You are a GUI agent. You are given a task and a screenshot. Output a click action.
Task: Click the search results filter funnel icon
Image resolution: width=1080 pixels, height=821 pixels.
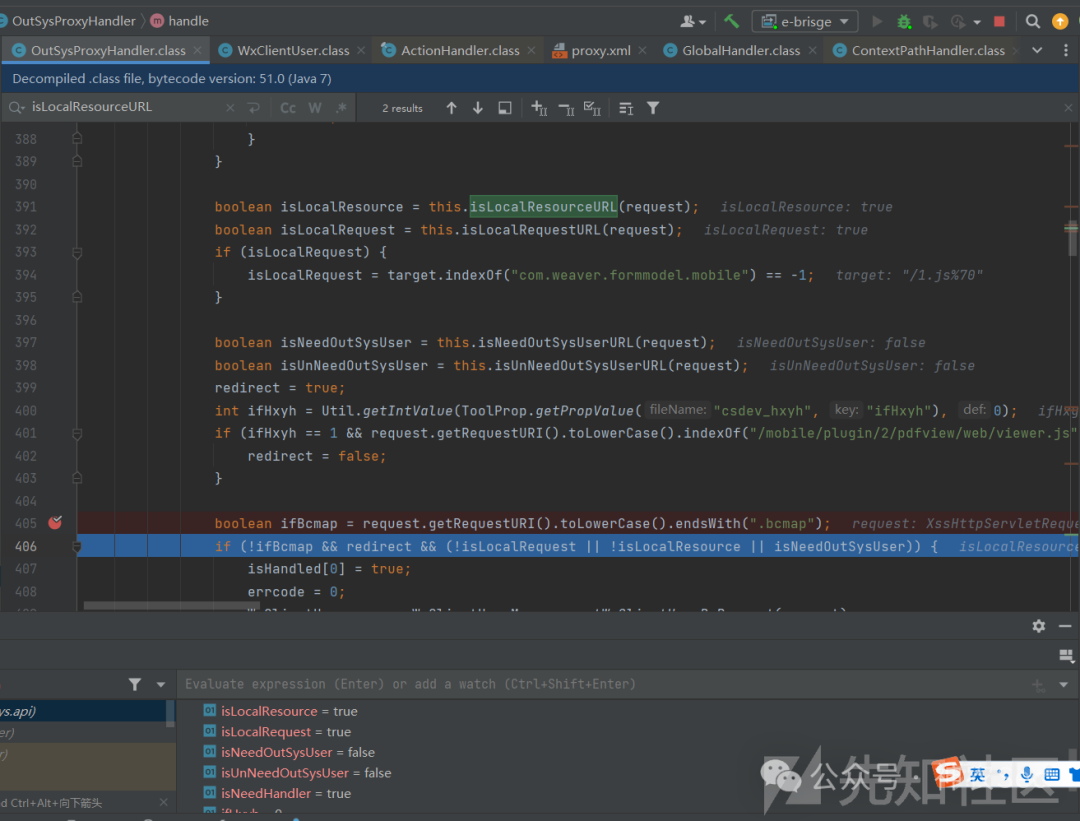[x=653, y=108]
